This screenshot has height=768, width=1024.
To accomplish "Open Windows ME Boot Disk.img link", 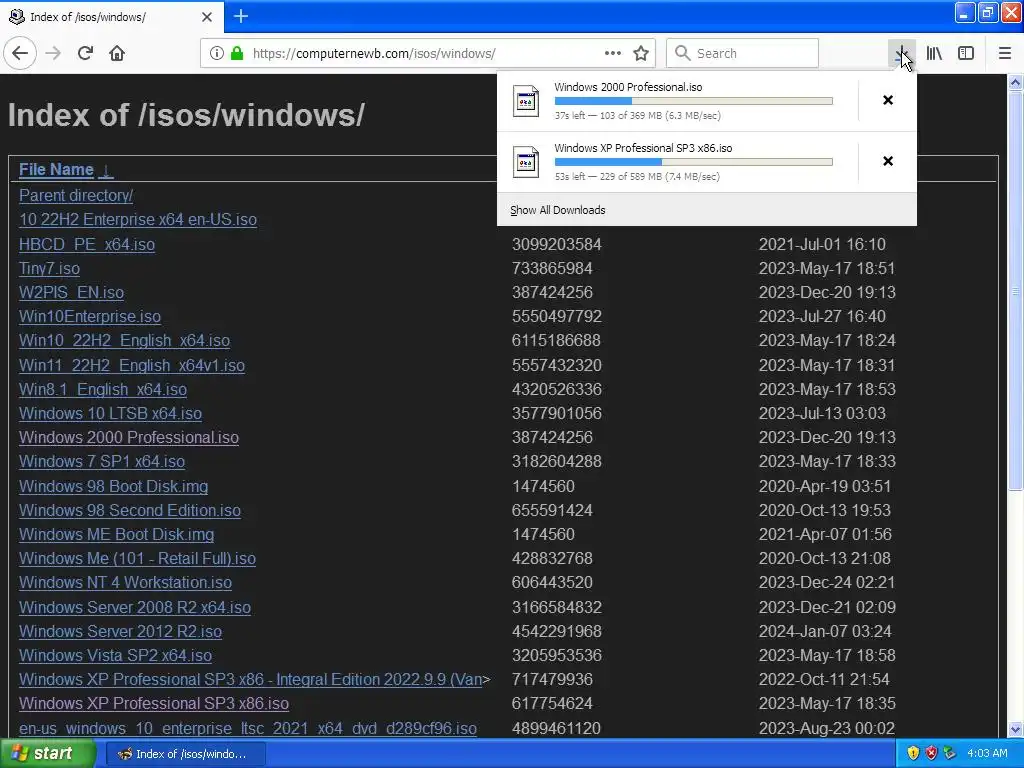I will pyautogui.click(x=116, y=534).
